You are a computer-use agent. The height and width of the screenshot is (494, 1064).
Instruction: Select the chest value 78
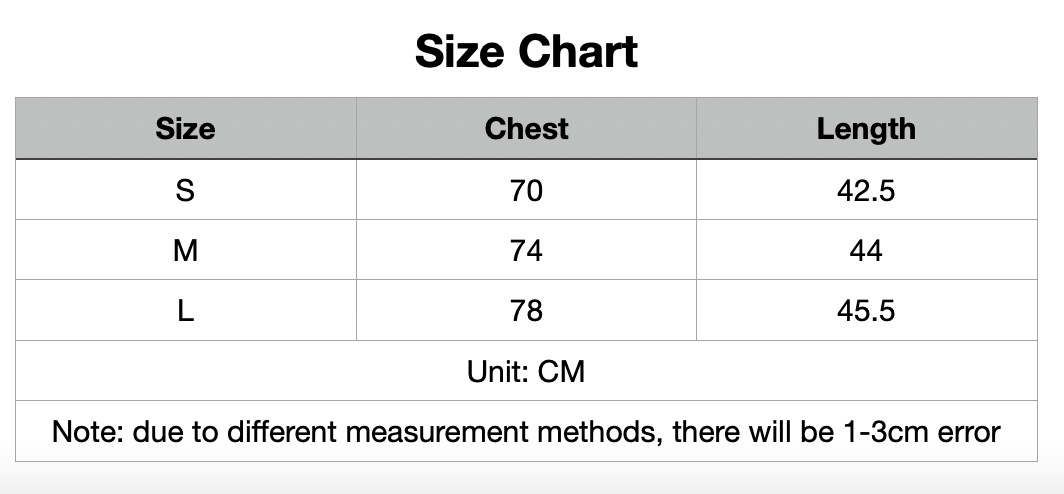[526, 311]
